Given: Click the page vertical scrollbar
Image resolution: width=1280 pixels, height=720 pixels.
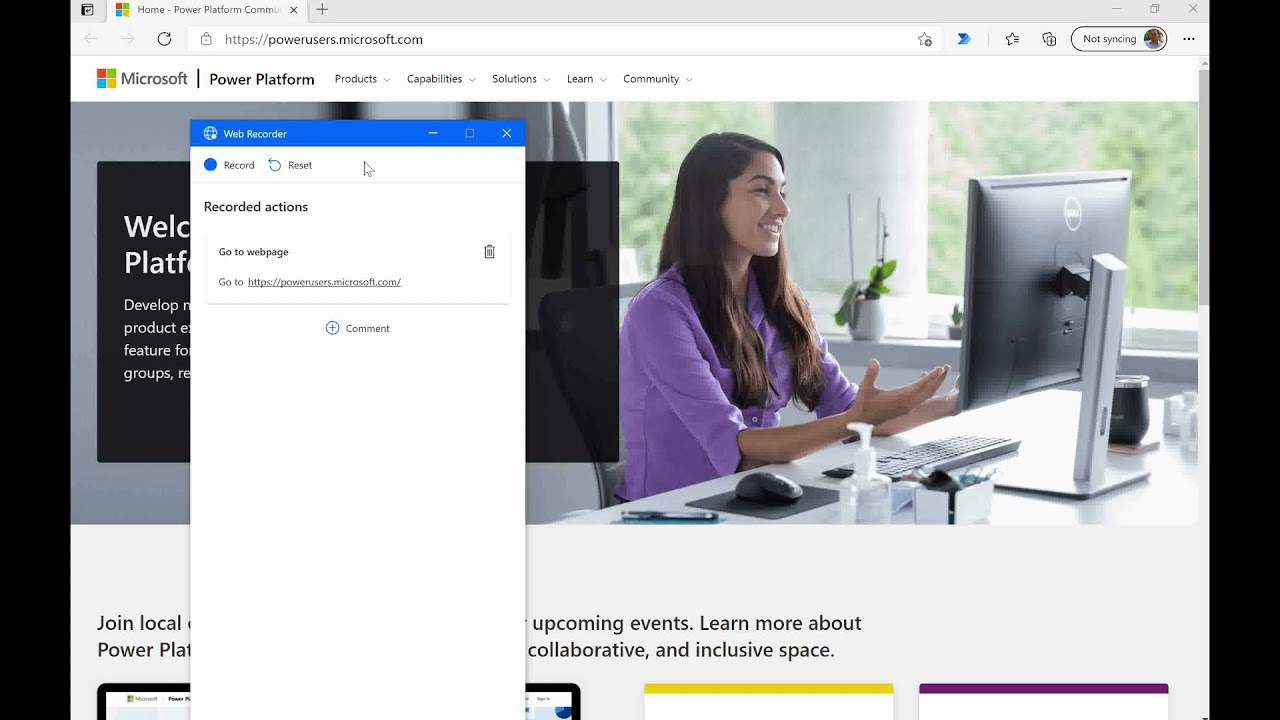Looking at the screenshot, I should (1204, 188).
